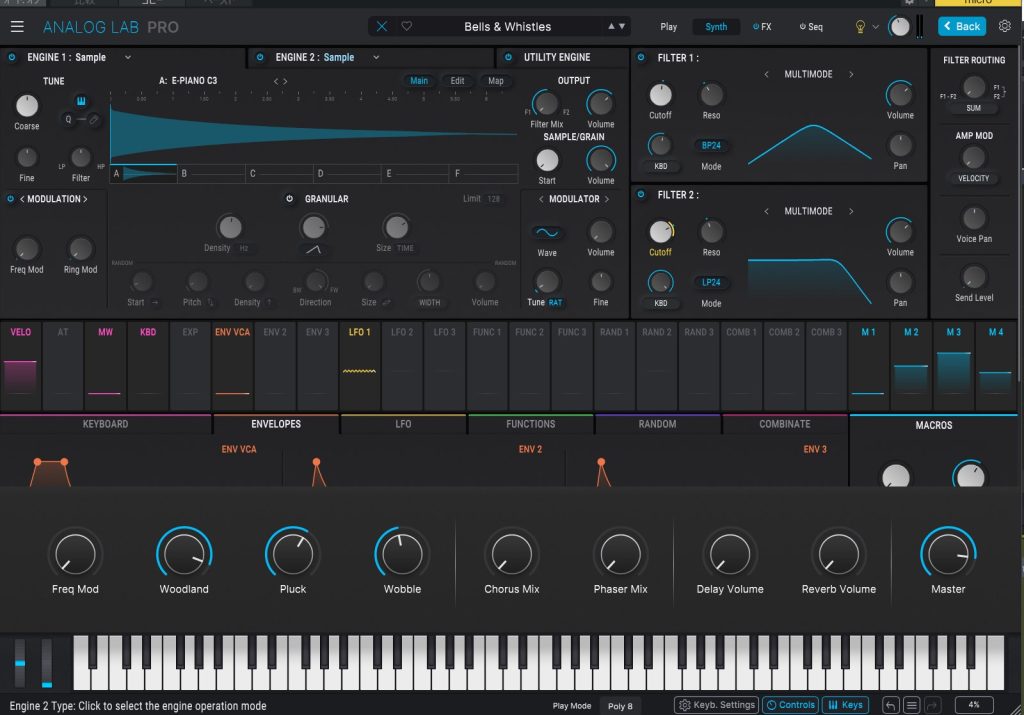
Task: Click the X icon beside preset name
Action: pyautogui.click(x=382, y=27)
